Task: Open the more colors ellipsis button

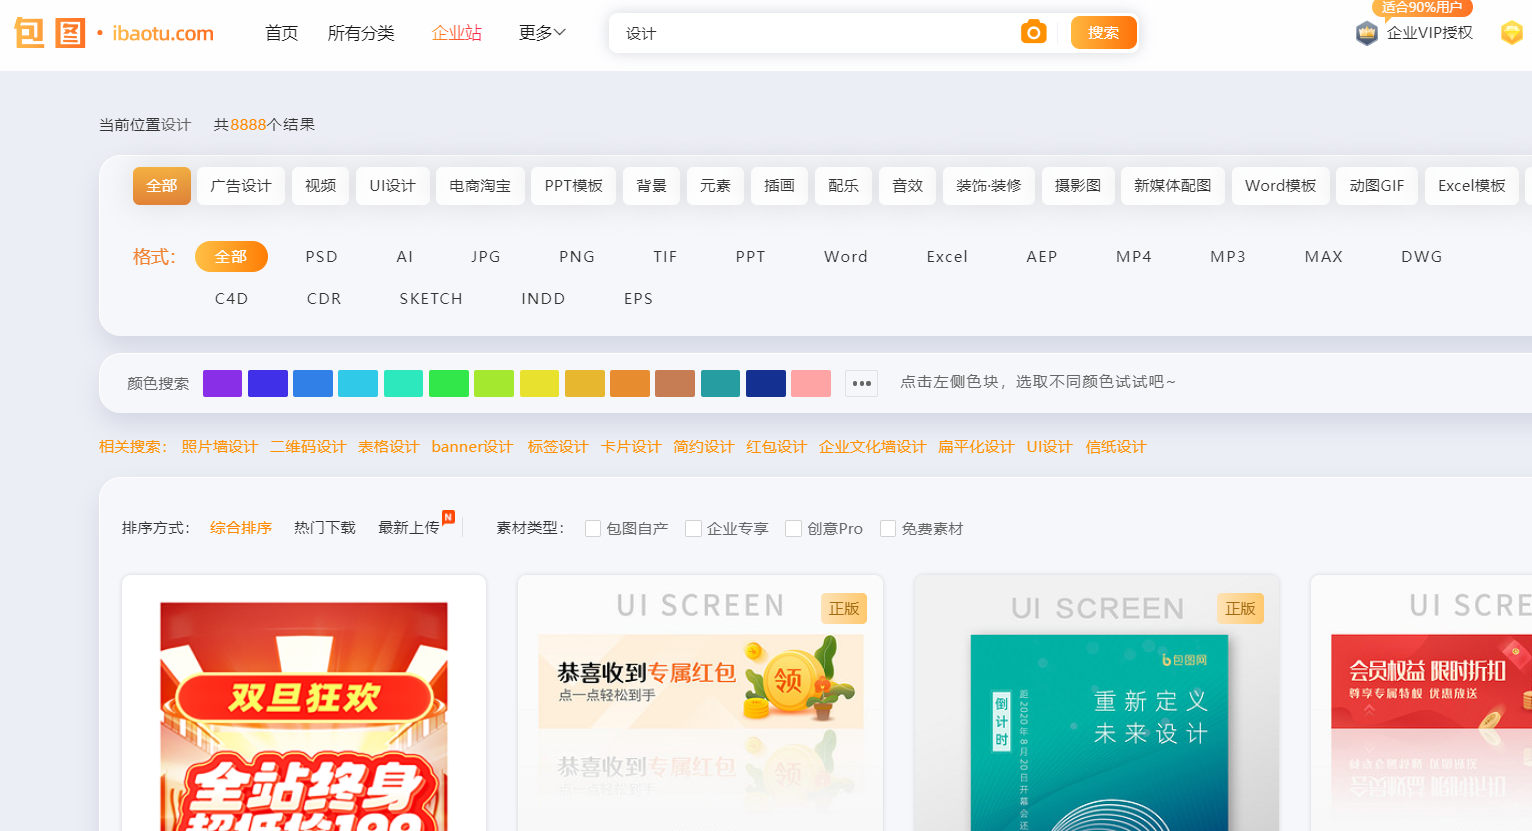Action: pos(861,383)
